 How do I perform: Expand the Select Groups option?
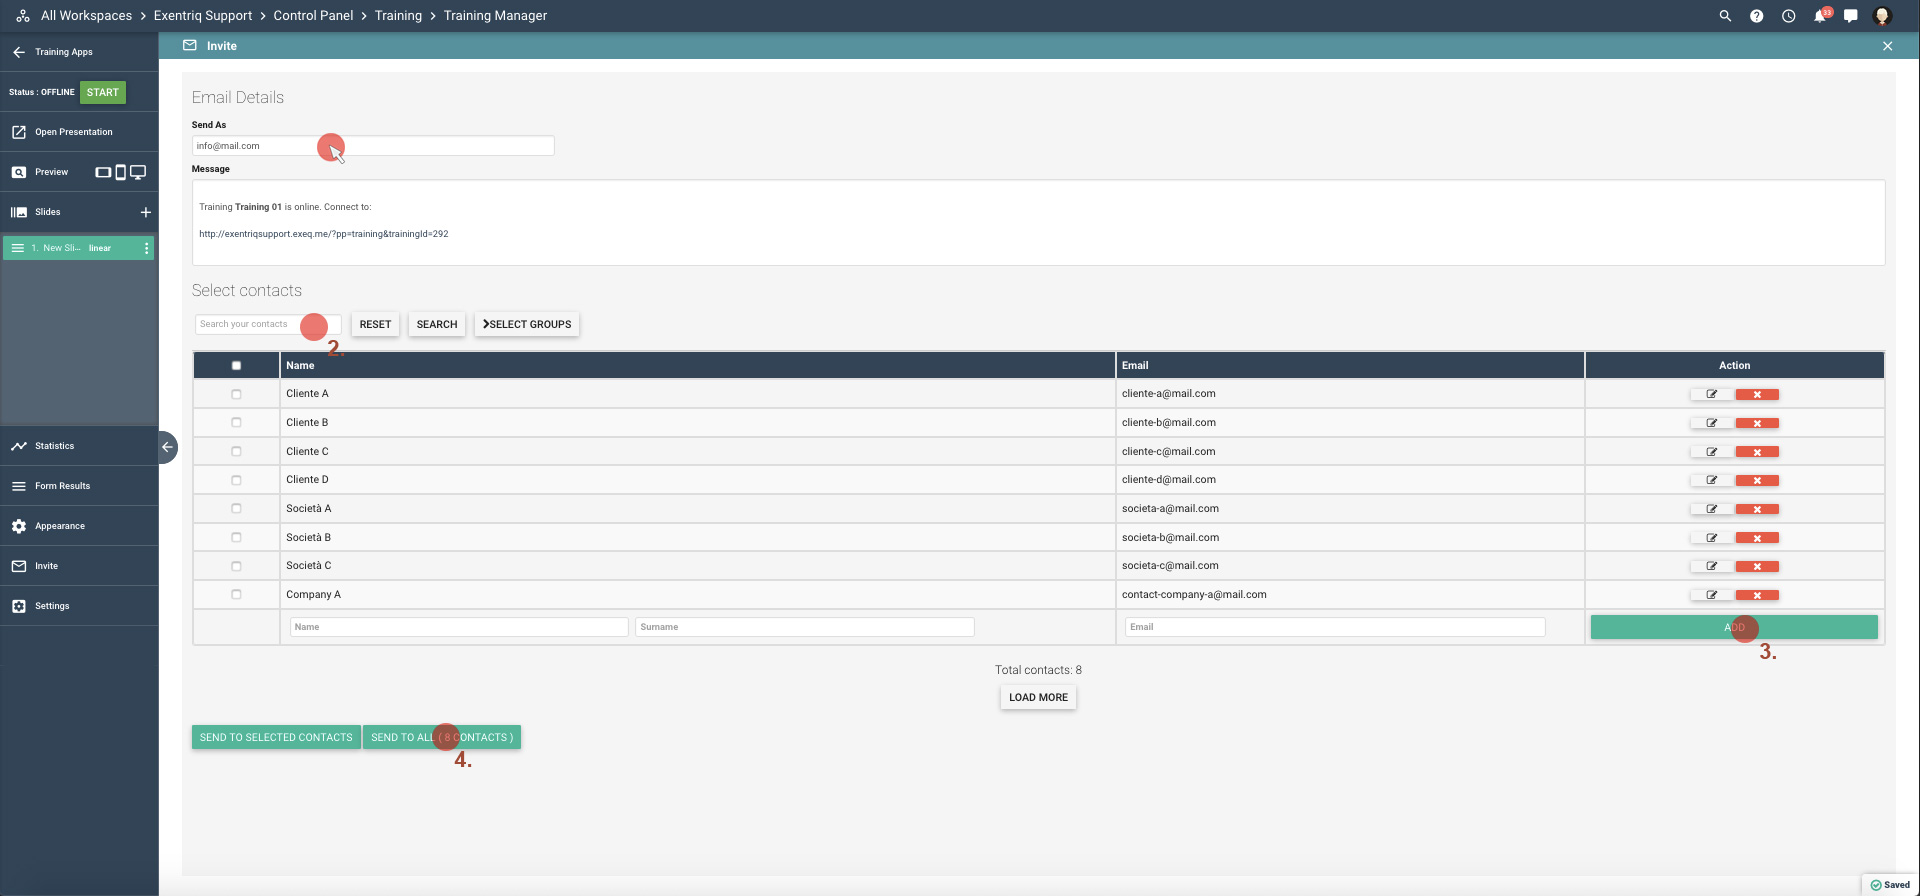click(527, 324)
